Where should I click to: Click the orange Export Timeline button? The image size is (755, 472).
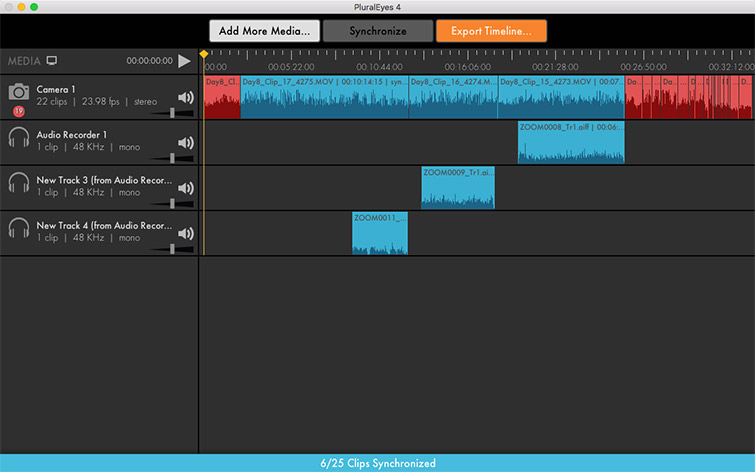[x=491, y=31]
